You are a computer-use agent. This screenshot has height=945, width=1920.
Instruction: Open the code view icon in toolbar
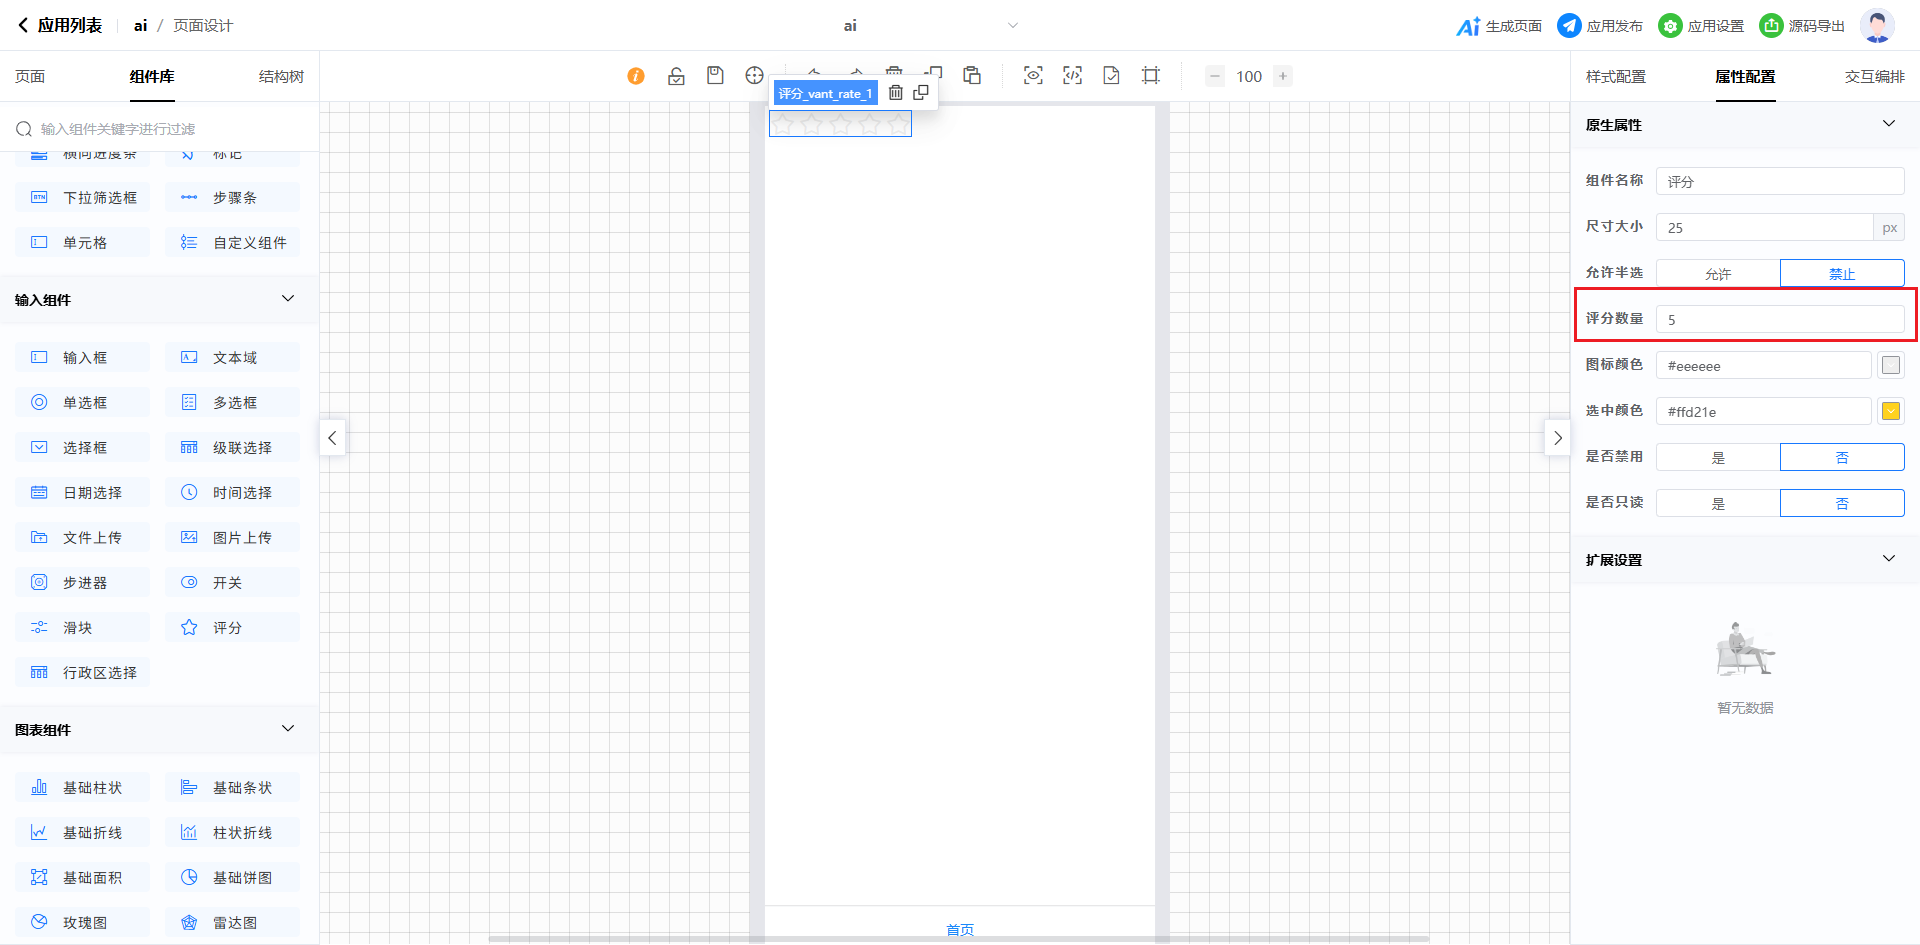click(x=1072, y=76)
